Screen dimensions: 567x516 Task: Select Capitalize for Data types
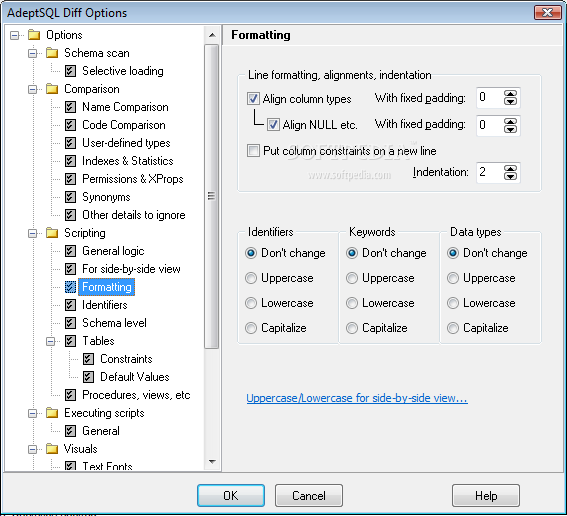coord(453,328)
